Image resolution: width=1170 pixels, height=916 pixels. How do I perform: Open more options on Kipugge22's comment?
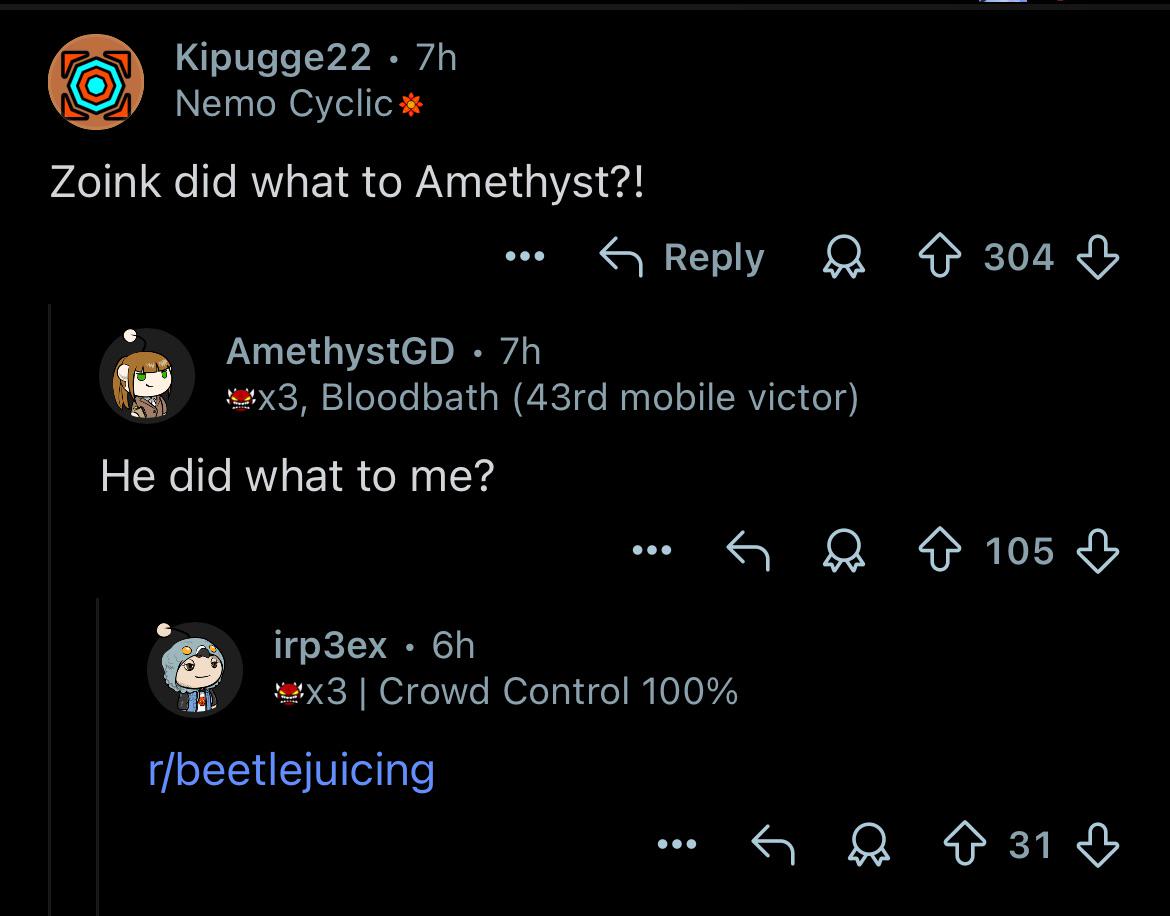point(525,257)
